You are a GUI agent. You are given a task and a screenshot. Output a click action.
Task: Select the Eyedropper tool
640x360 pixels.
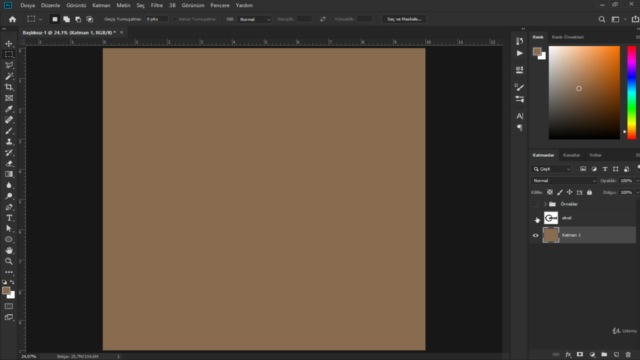tap(9, 109)
